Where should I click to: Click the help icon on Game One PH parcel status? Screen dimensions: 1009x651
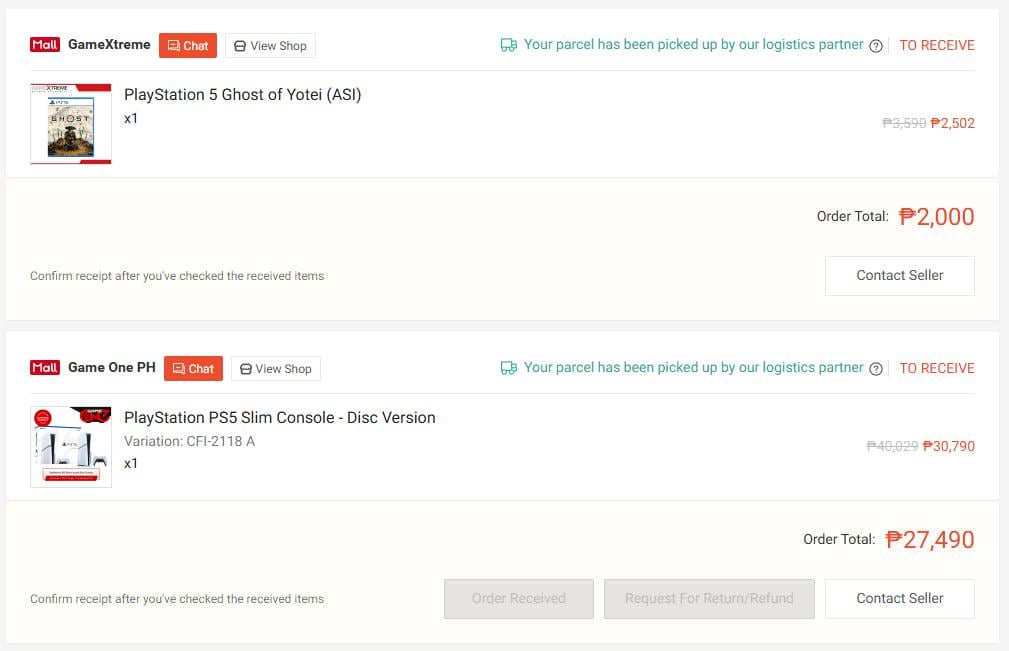(876, 369)
